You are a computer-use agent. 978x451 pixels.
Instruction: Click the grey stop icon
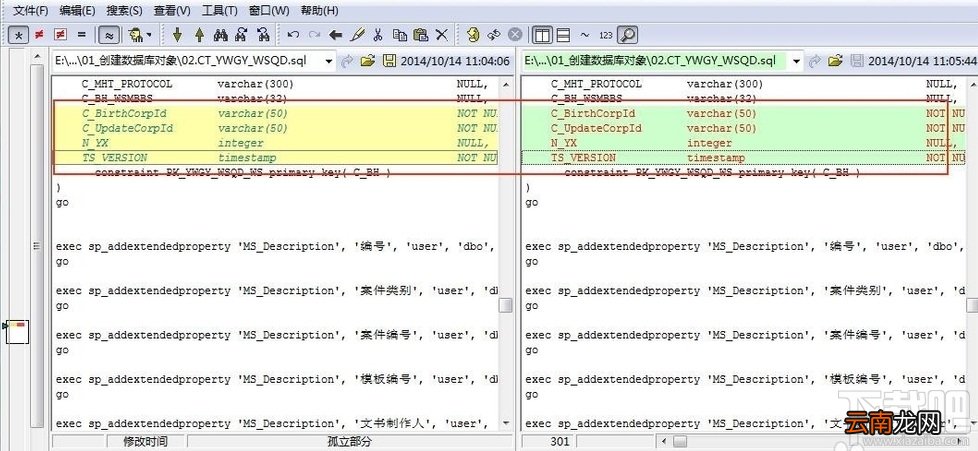point(515,35)
